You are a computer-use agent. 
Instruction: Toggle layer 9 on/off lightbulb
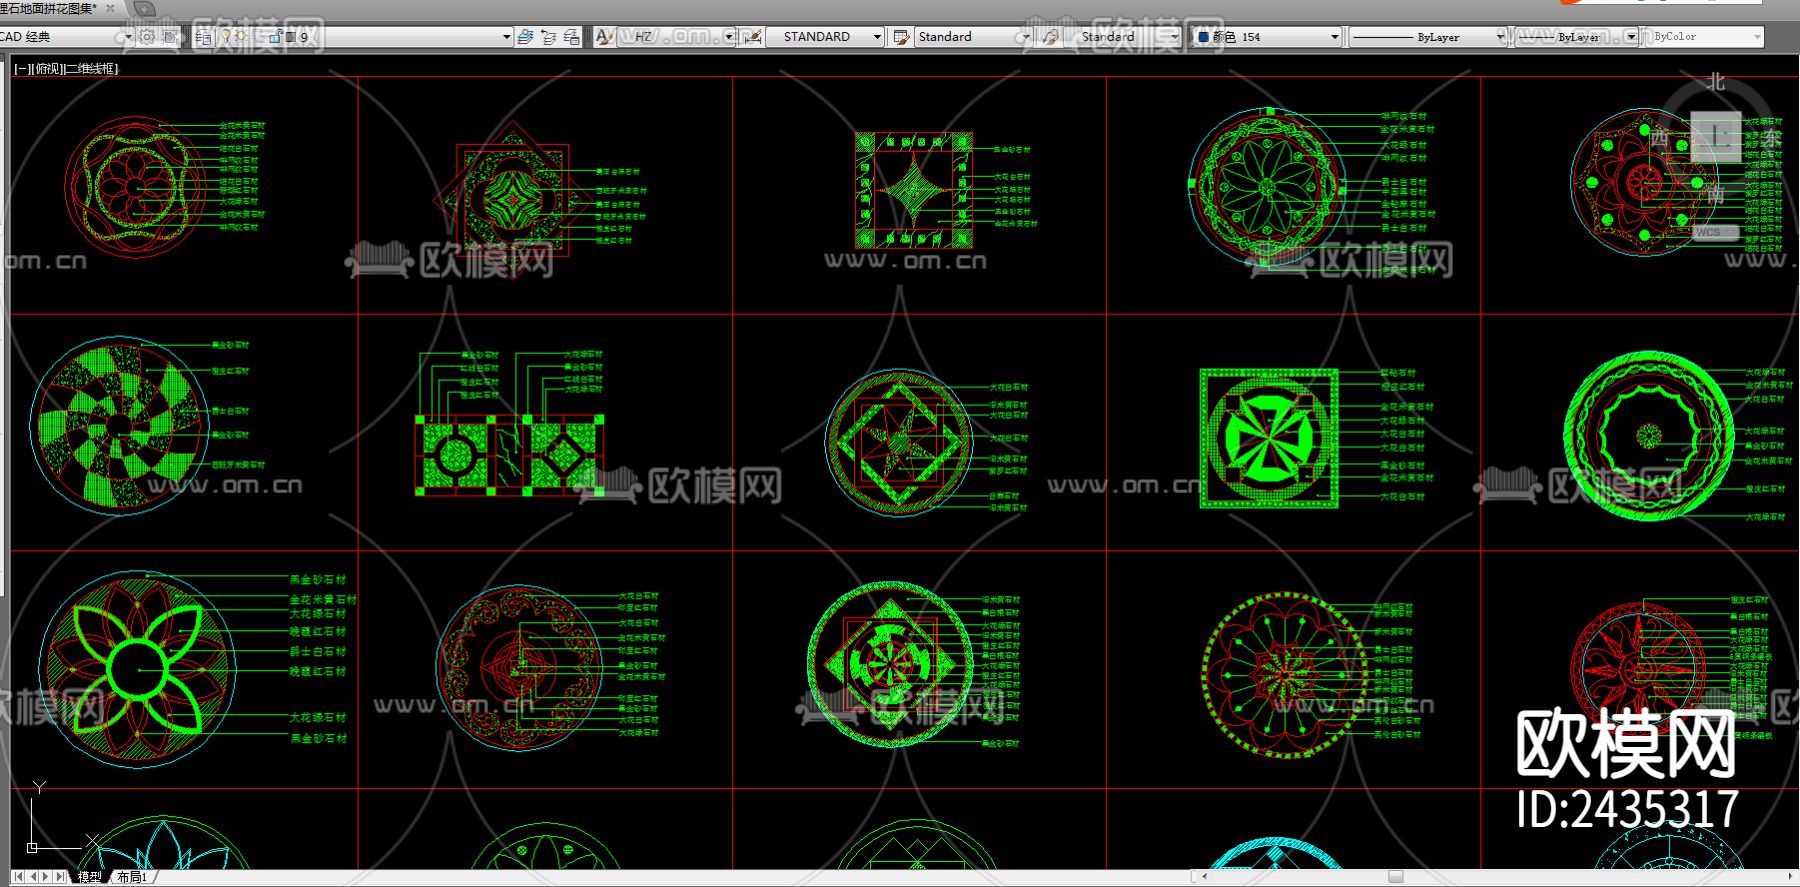(x=226, y=37)
